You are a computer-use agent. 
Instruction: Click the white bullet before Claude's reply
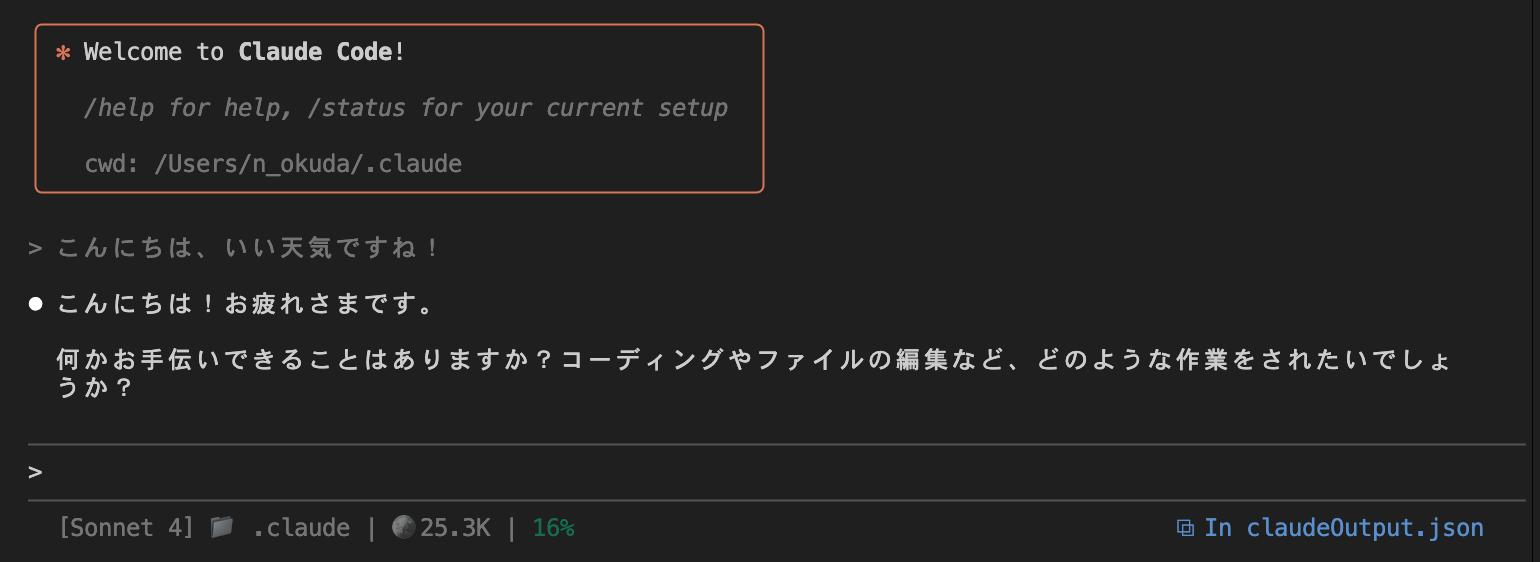pos(36,304)
